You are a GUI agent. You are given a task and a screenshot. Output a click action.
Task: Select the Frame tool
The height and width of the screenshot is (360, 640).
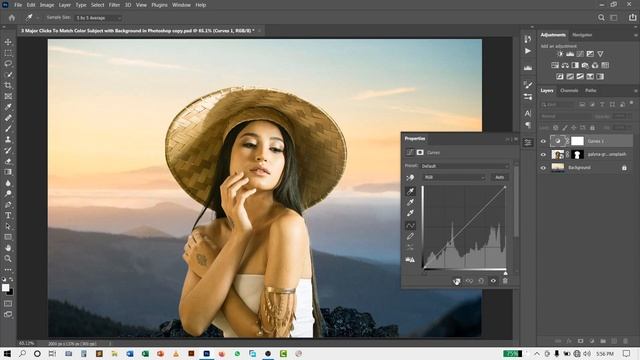point(8,96)
